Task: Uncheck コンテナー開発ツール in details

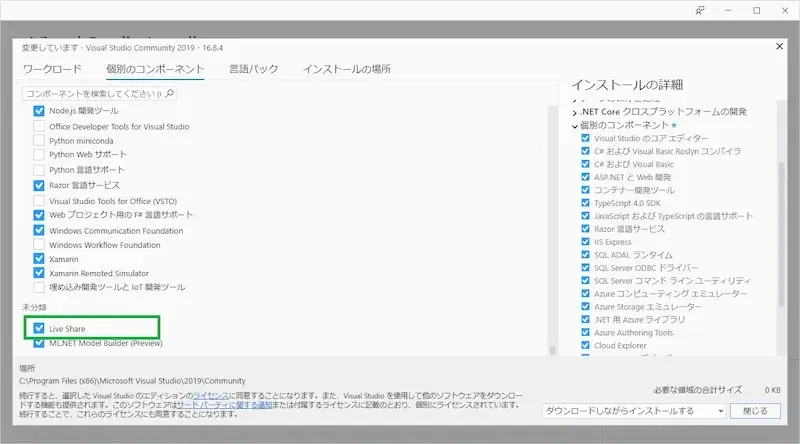Action: click(585, 189)
